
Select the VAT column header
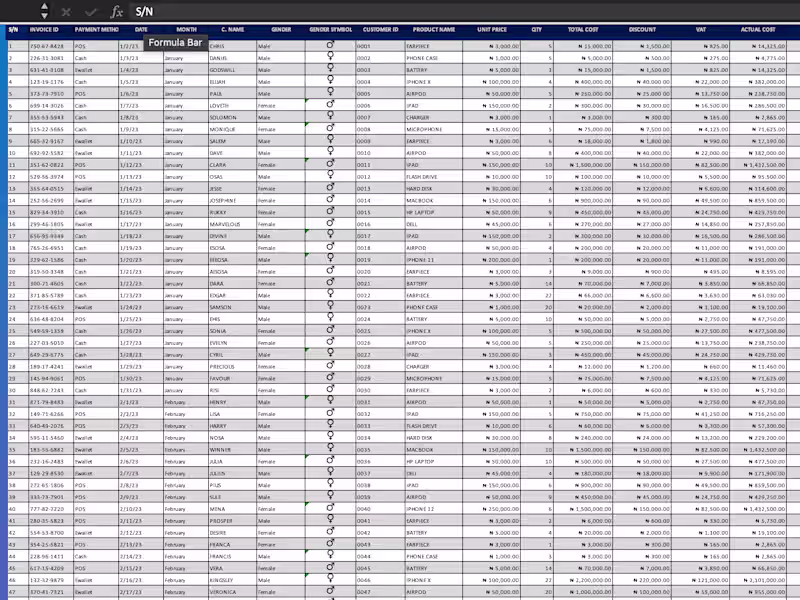pyautogui.click(x=701, y=30)
